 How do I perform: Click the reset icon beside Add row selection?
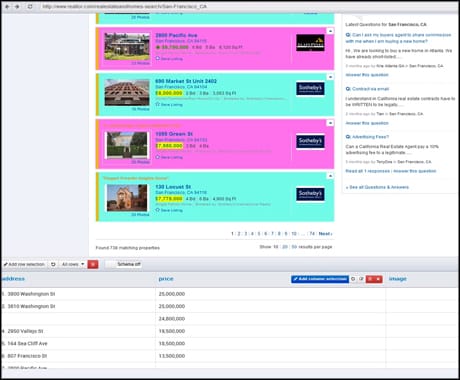[x=53, y=264]
